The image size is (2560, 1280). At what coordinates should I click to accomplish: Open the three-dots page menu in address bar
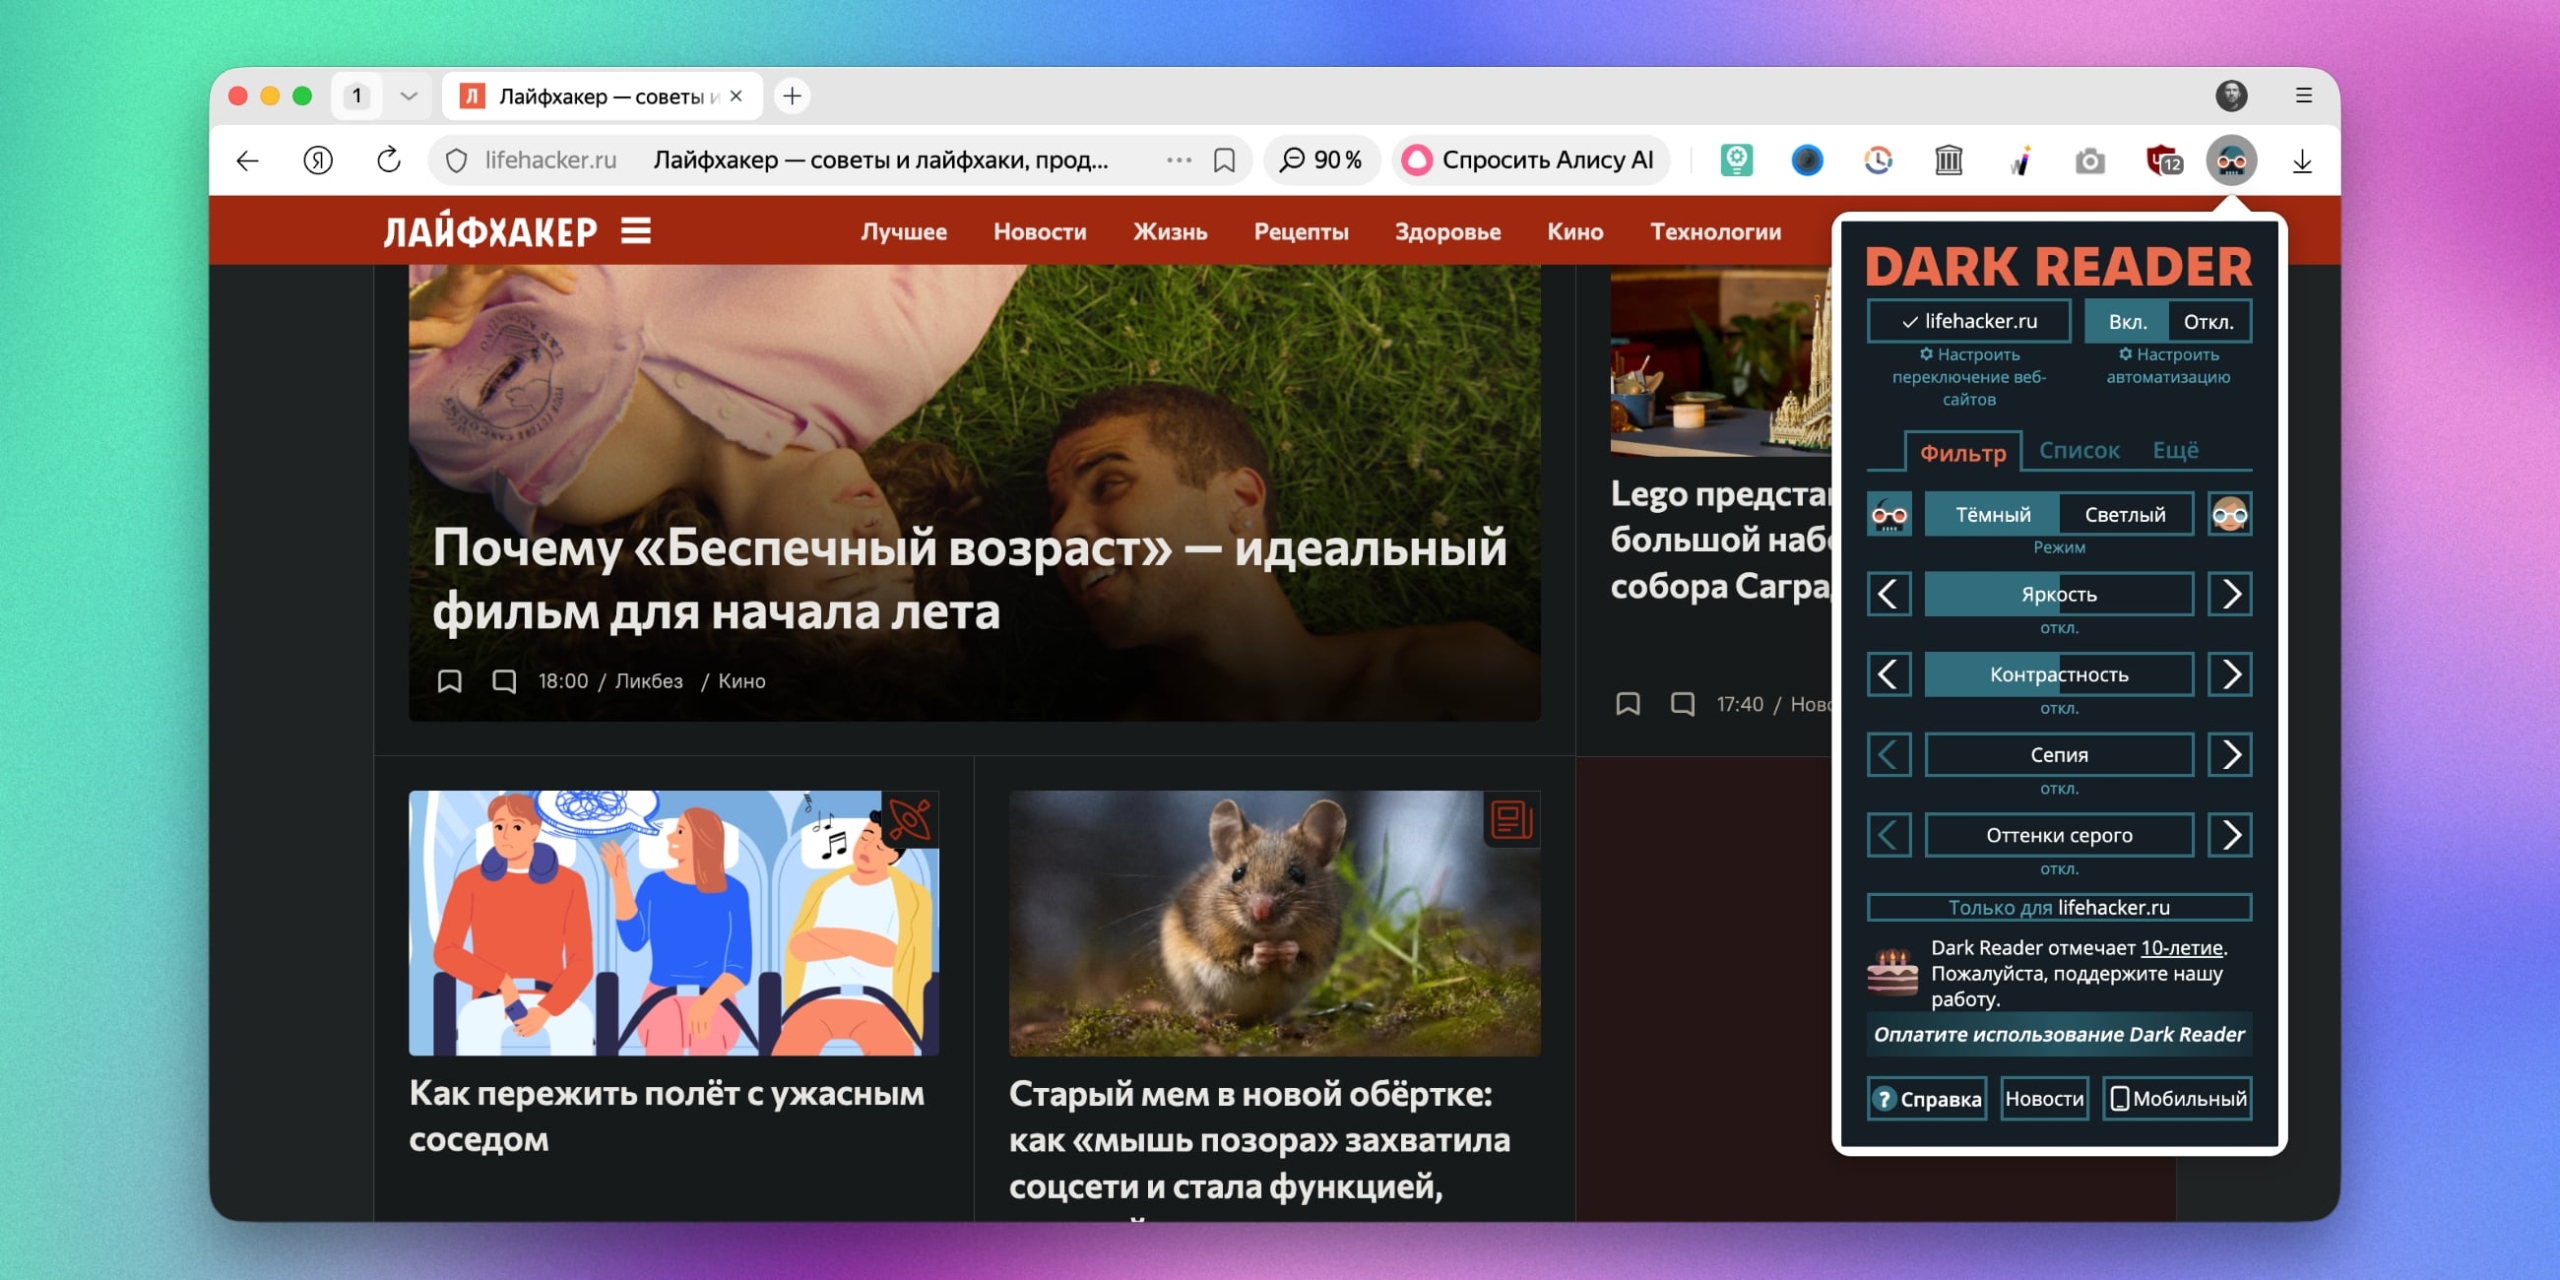coord(1179,160)
